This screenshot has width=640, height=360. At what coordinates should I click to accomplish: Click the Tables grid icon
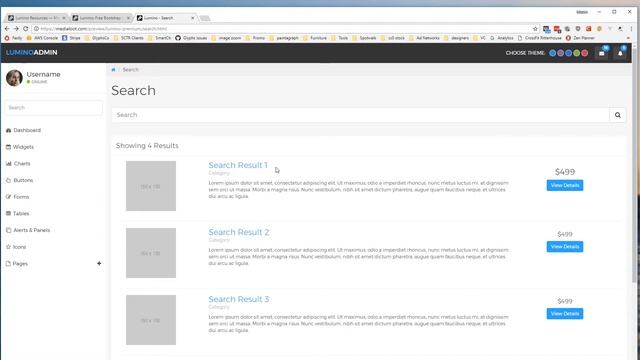pos(8,213)
